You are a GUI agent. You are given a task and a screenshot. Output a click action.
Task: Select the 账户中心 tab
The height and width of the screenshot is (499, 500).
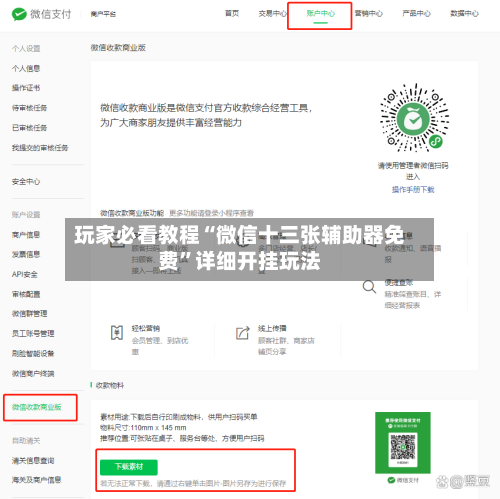(320, 13)
